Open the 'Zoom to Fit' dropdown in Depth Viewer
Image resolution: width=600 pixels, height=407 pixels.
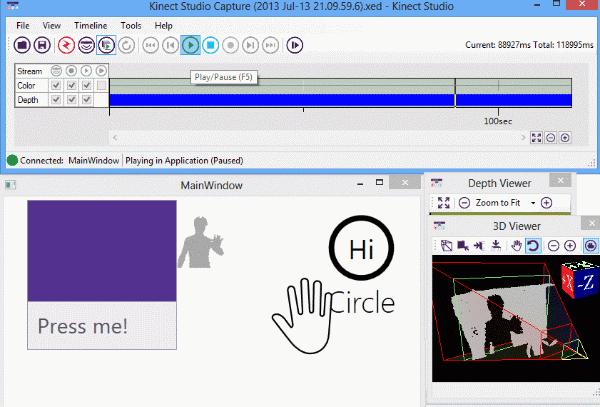point(533,203)
